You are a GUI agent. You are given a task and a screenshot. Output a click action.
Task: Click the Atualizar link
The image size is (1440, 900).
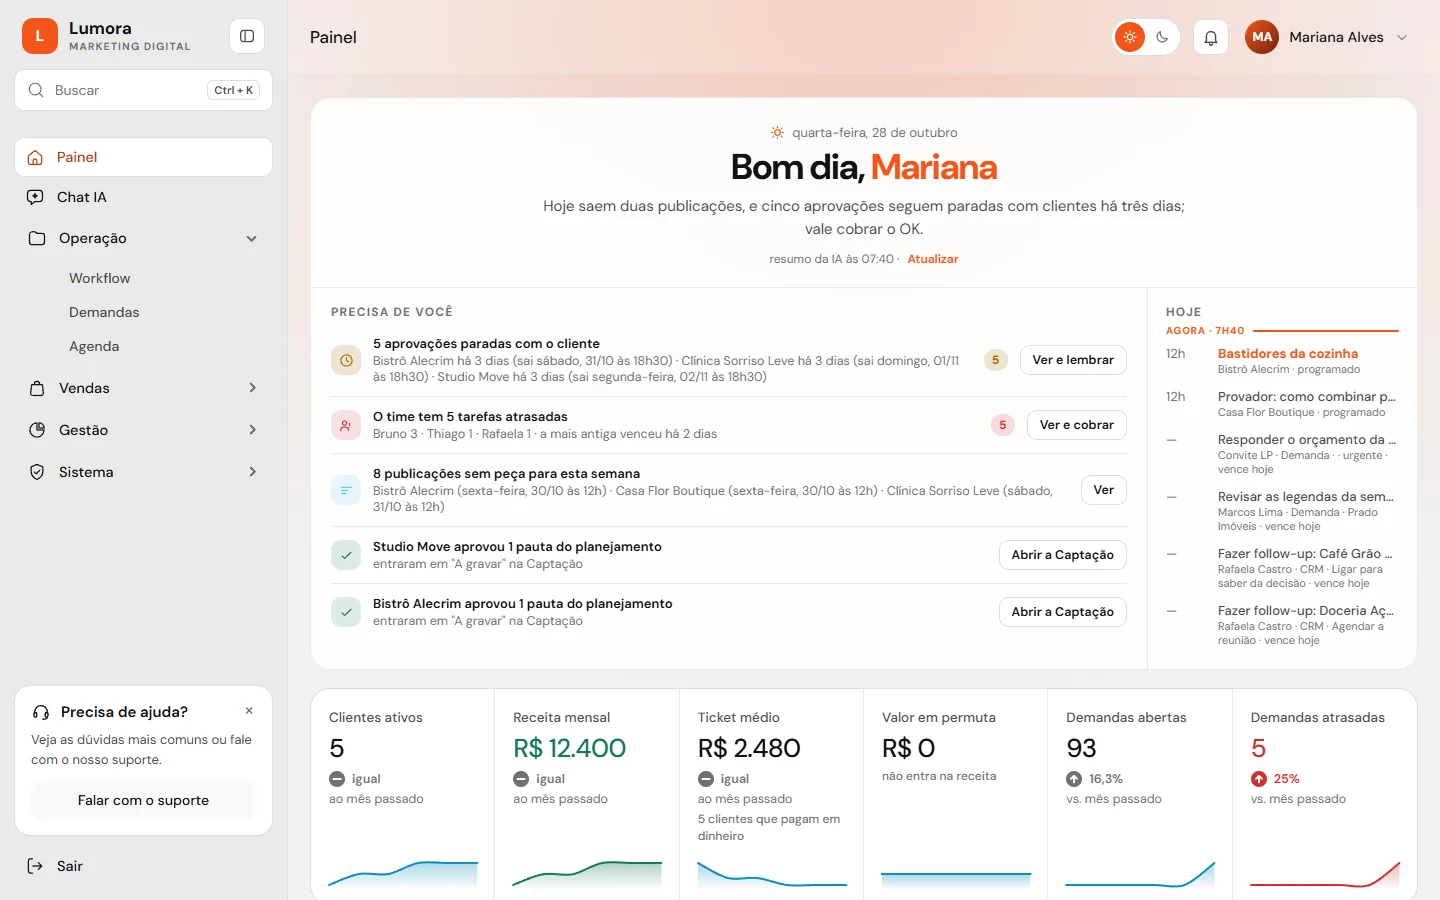[933, 259]
